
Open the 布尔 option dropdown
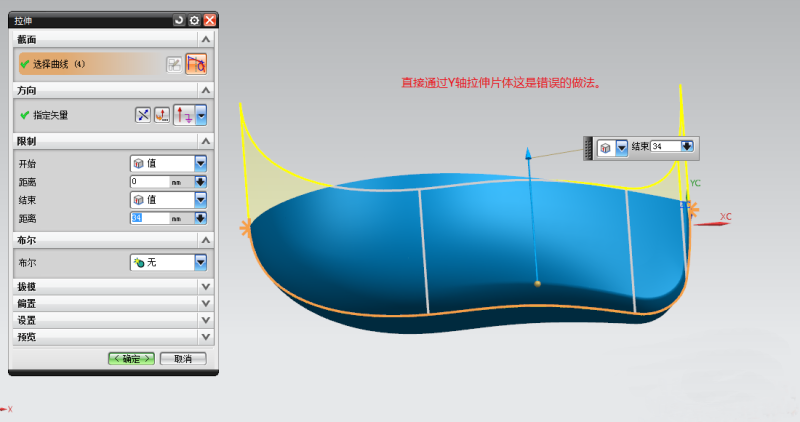point(200,262)
